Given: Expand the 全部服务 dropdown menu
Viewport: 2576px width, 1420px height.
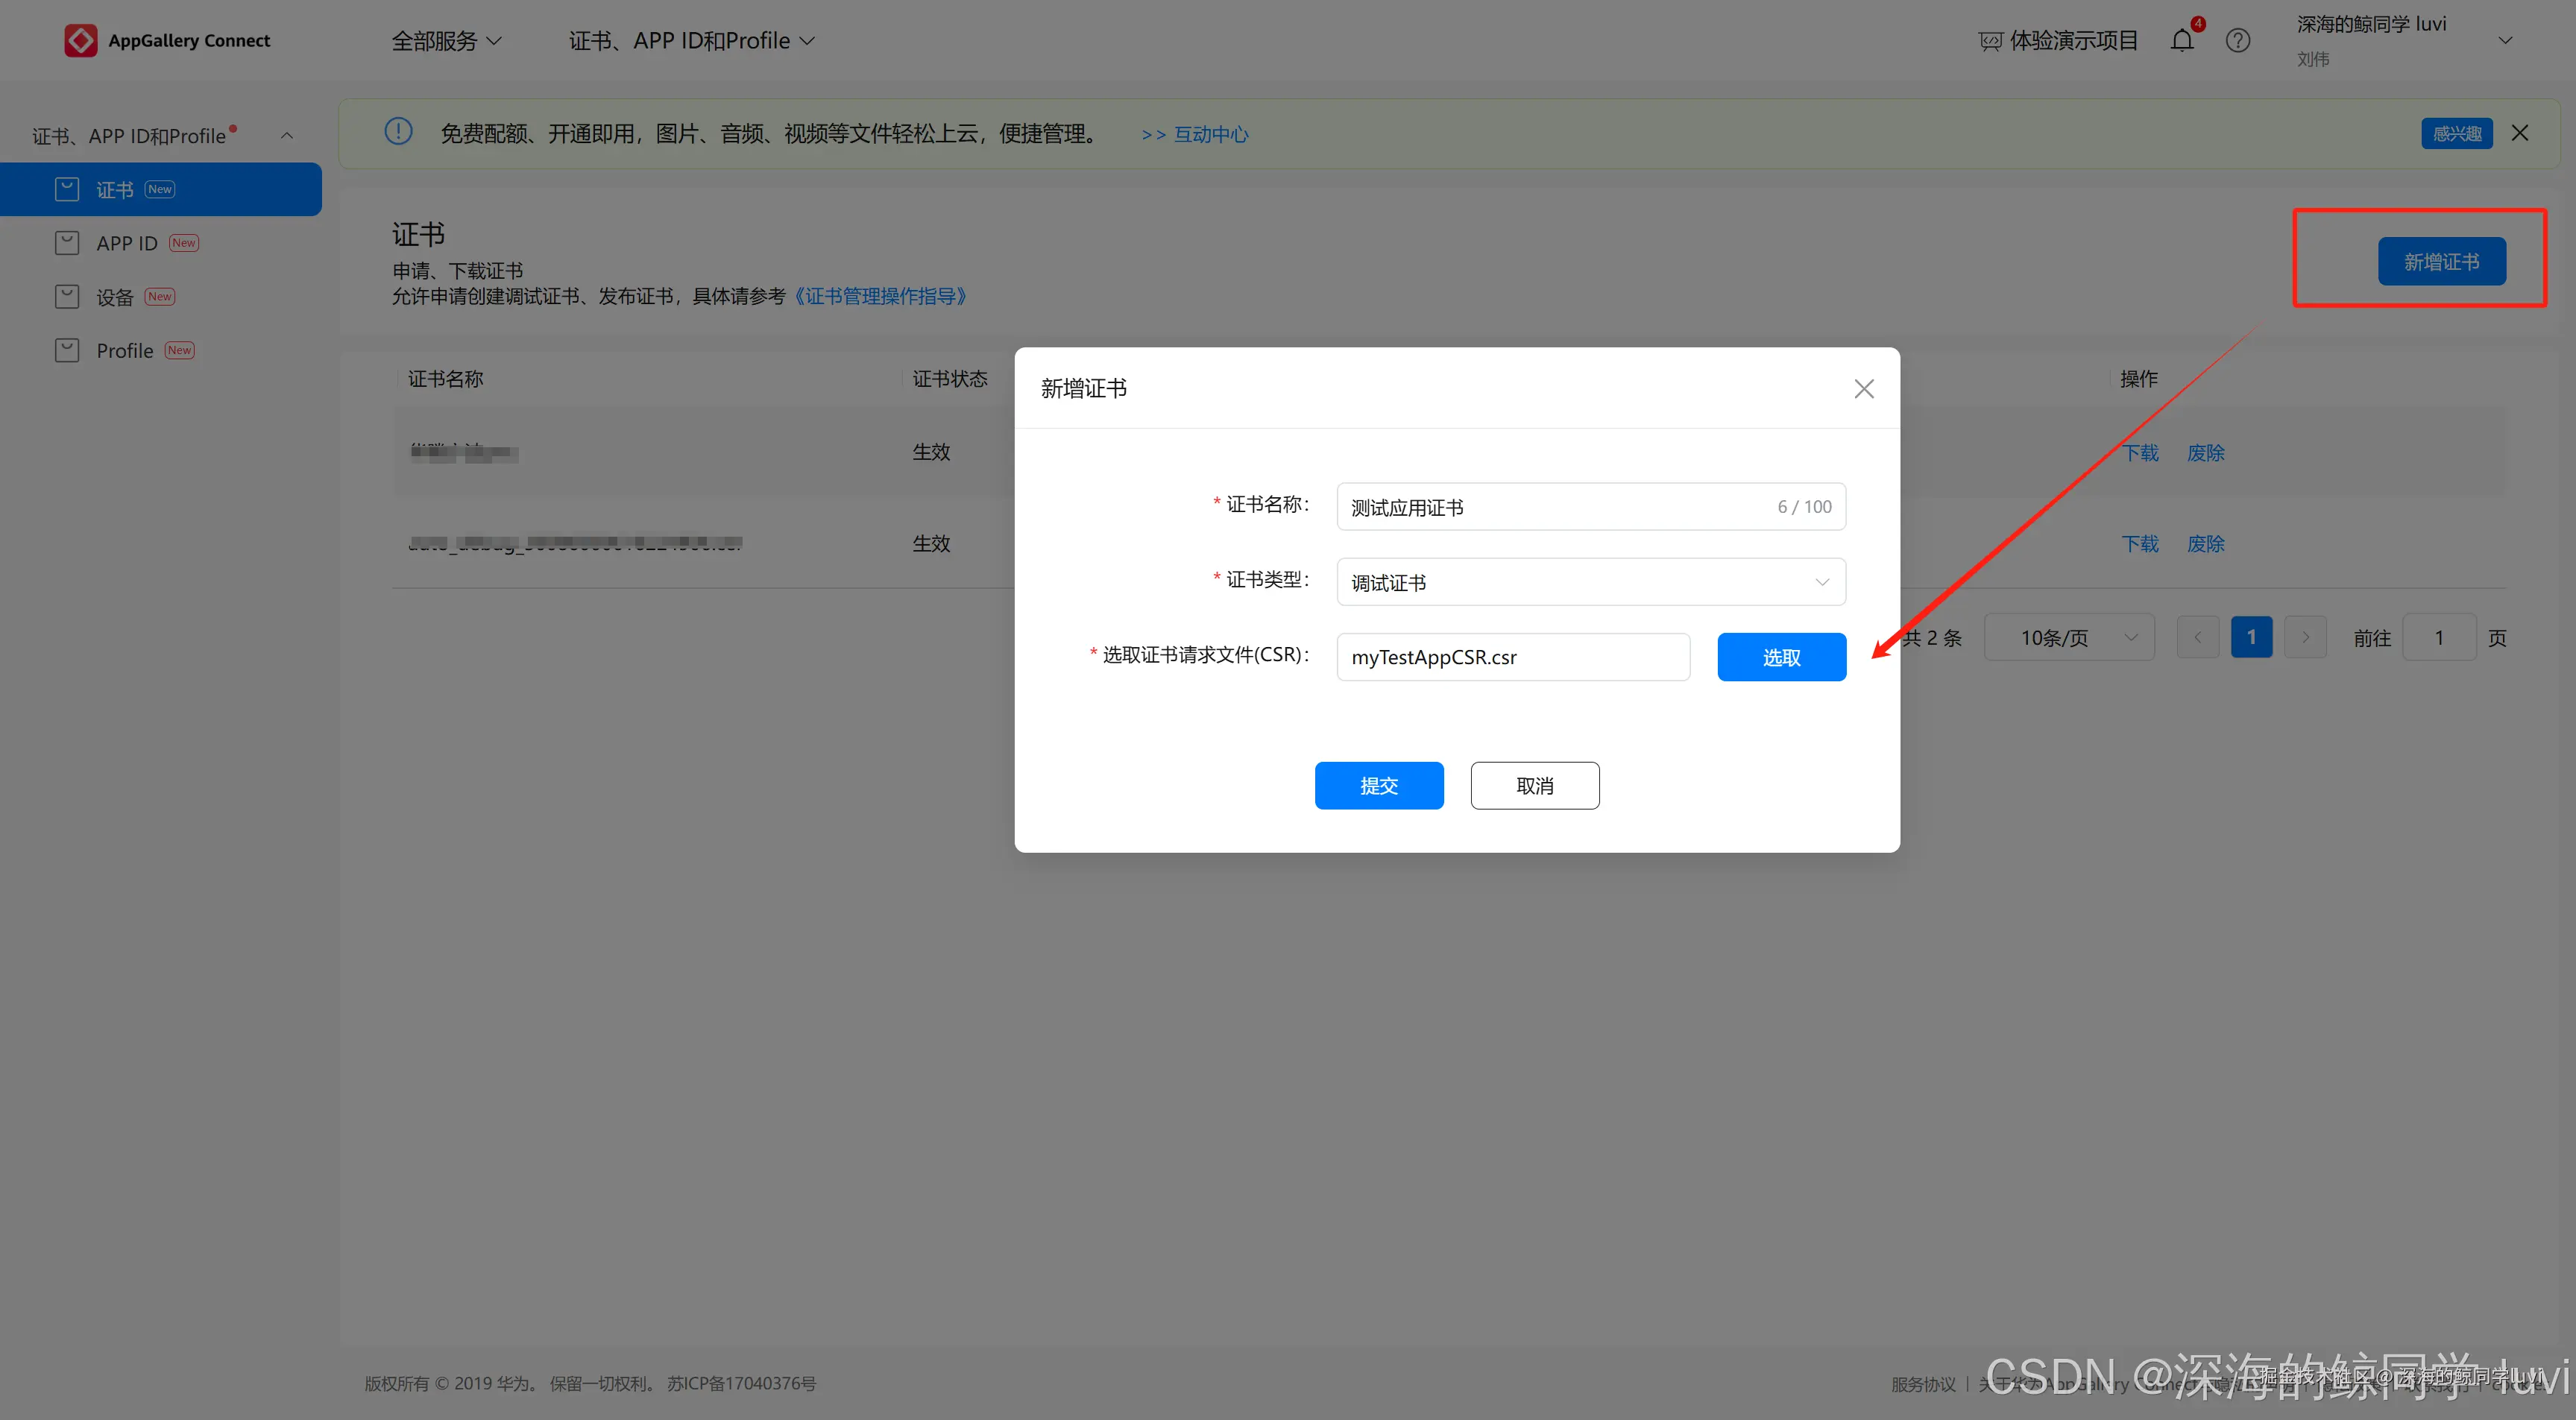Looking at the screenshot, I should coord(446,41).
